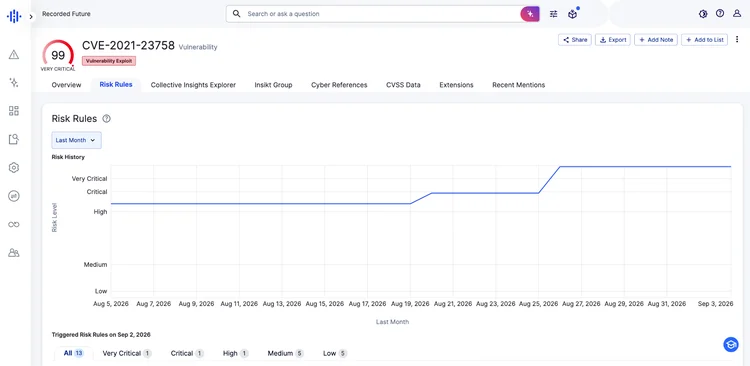The image size is (750, 366).
Task: Click the help icon beside Risk Rules heading
Action: tap(107, 119)
